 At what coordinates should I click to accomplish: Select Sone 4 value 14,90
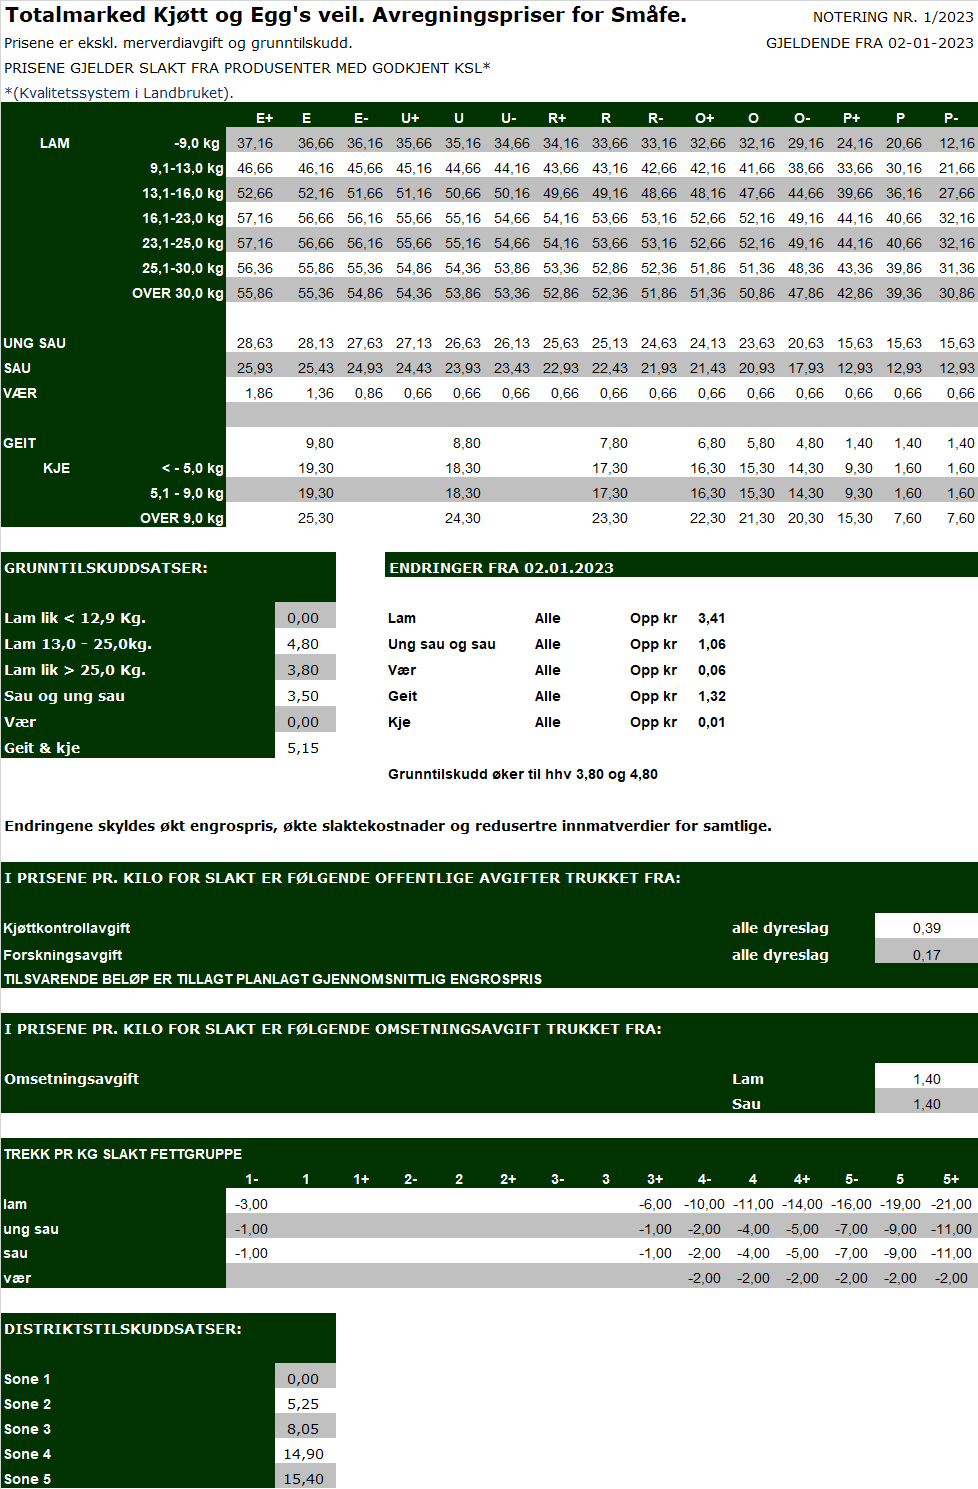[304, 1454]
